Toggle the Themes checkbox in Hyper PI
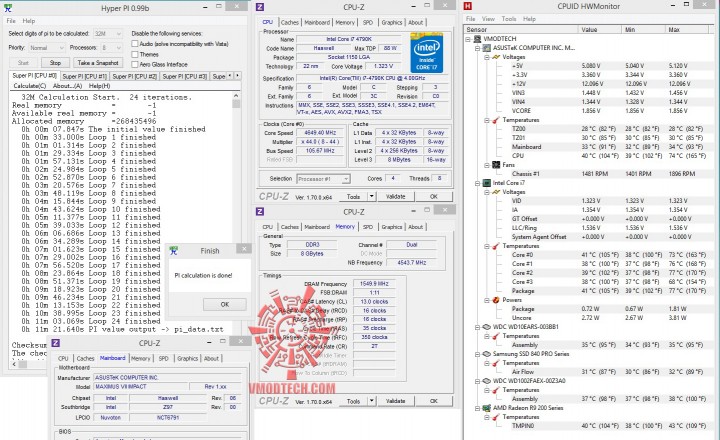 pyautogui.click(x=135, y=54)
